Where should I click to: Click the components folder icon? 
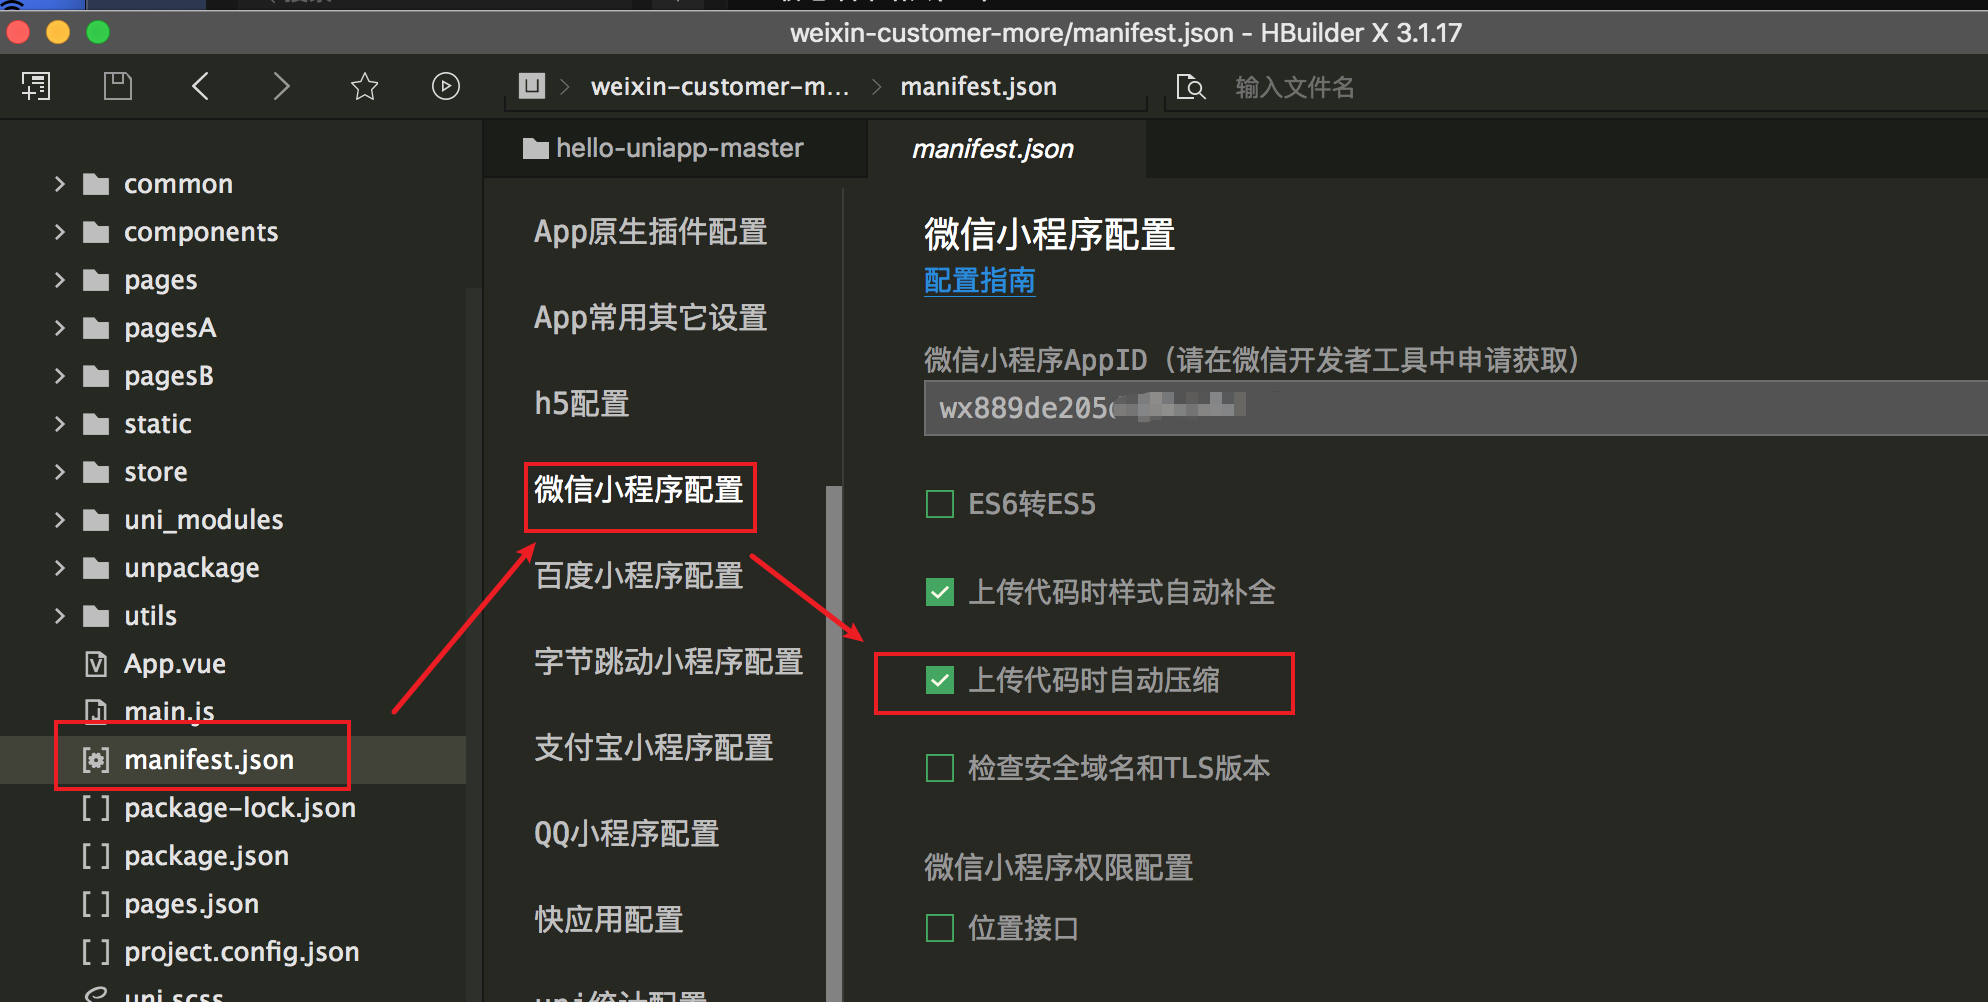(x=96, y=232)
